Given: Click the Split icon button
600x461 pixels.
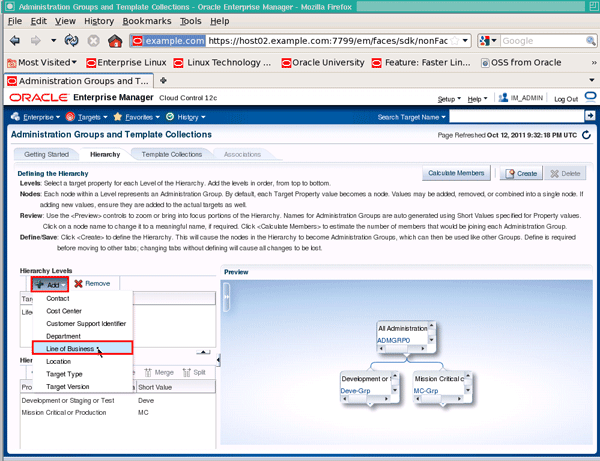Looking at the screenshot, I should coord(194,372).
